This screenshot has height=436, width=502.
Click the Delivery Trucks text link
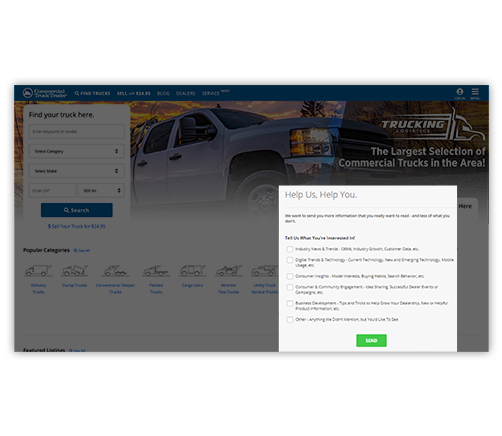click(x=38, y=289)
